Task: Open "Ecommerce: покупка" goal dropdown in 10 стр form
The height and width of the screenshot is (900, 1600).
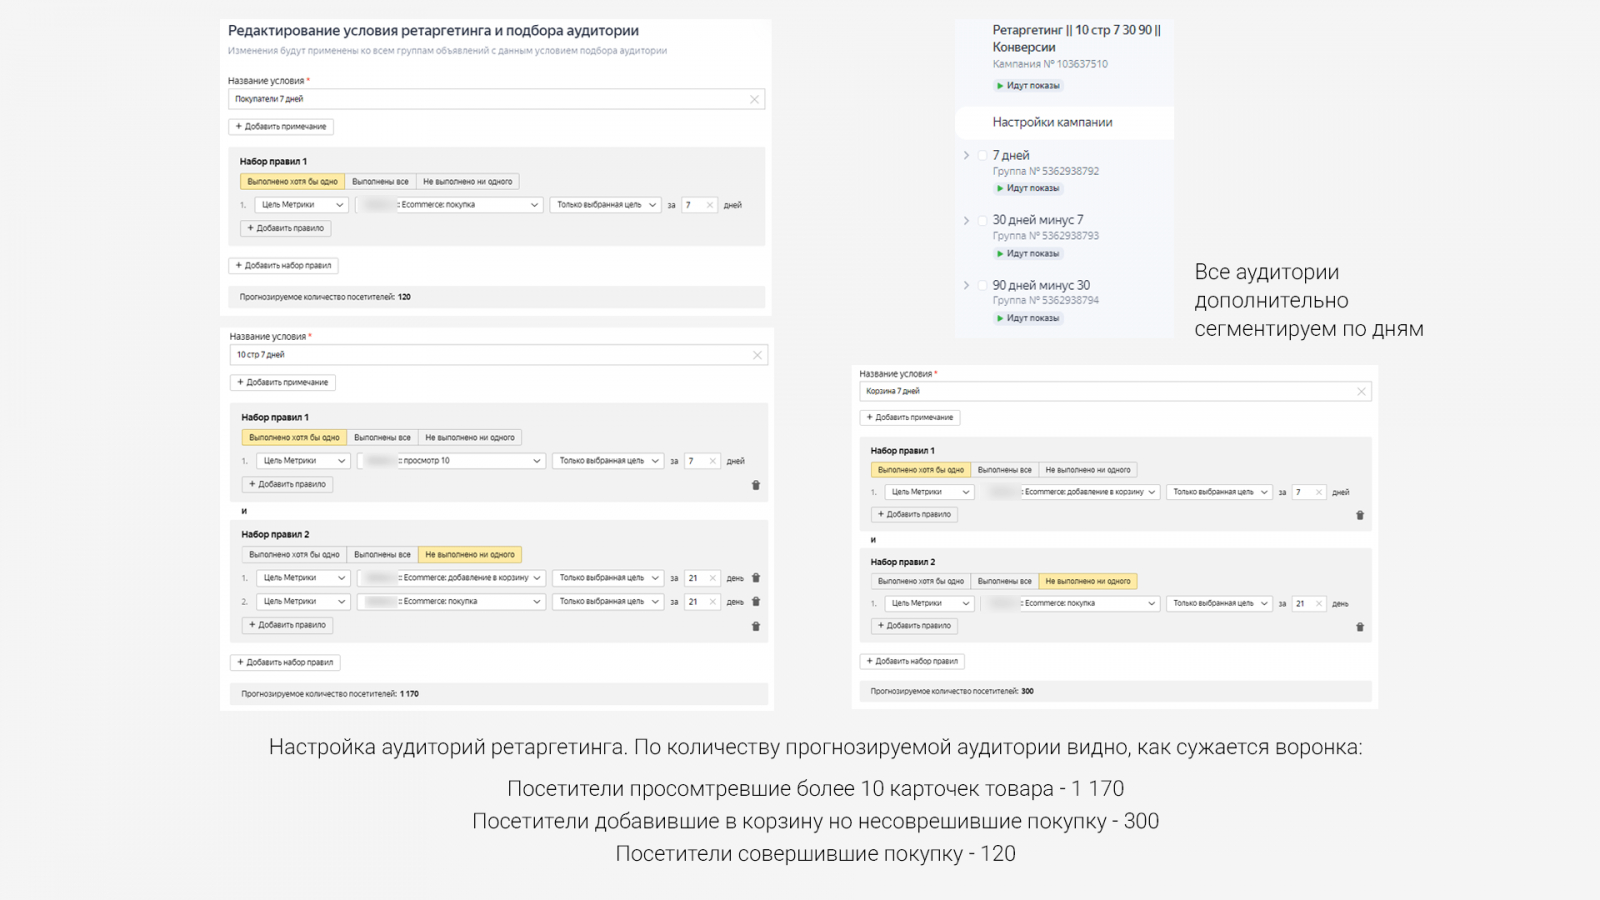Action: (x=451, y=602)
